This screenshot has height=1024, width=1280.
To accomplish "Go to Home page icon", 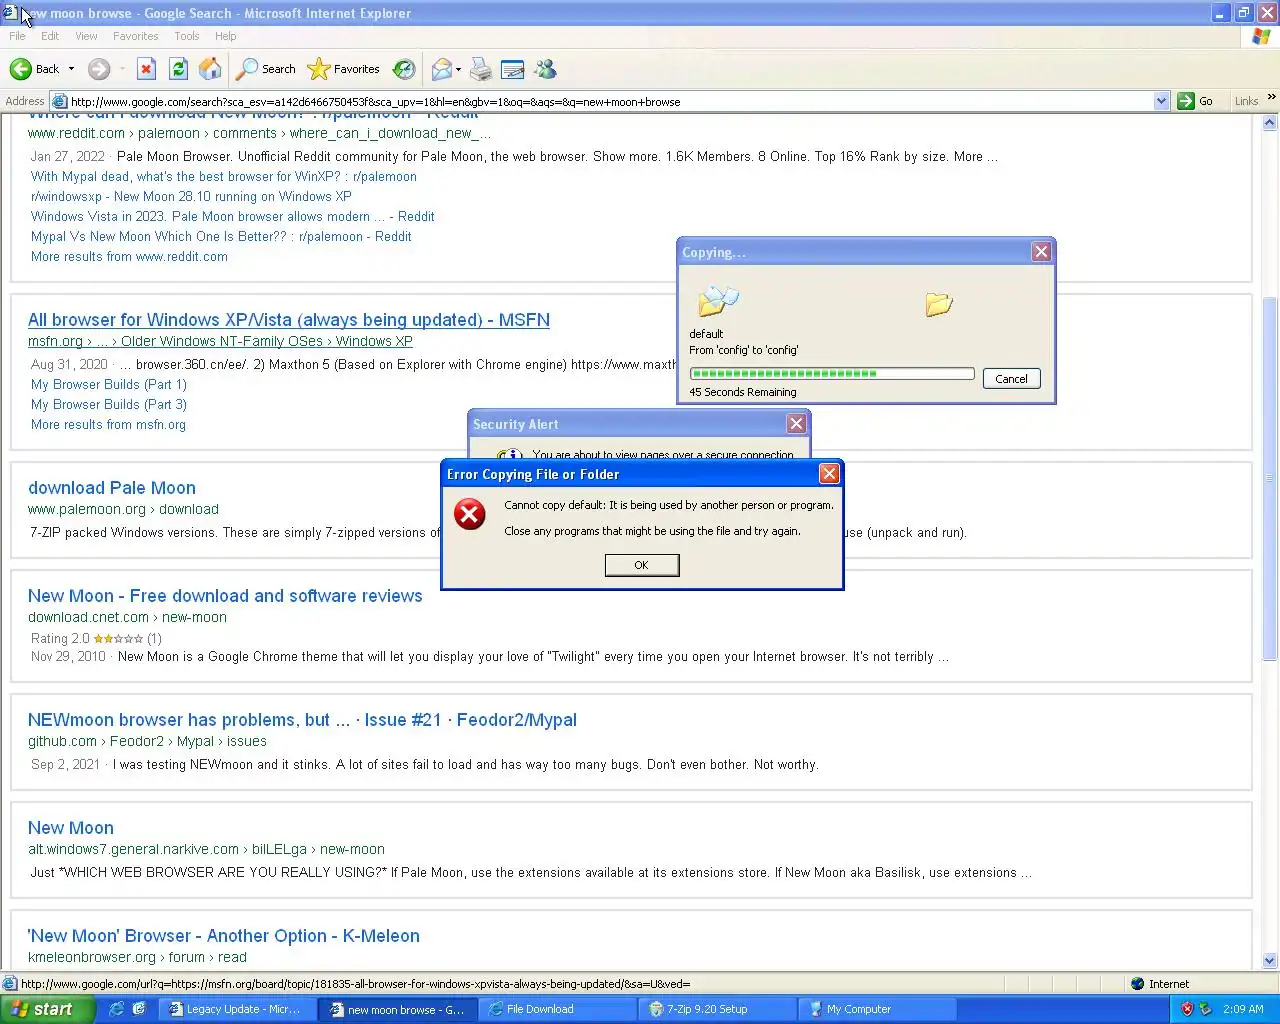I will click(x=210, y=69).
